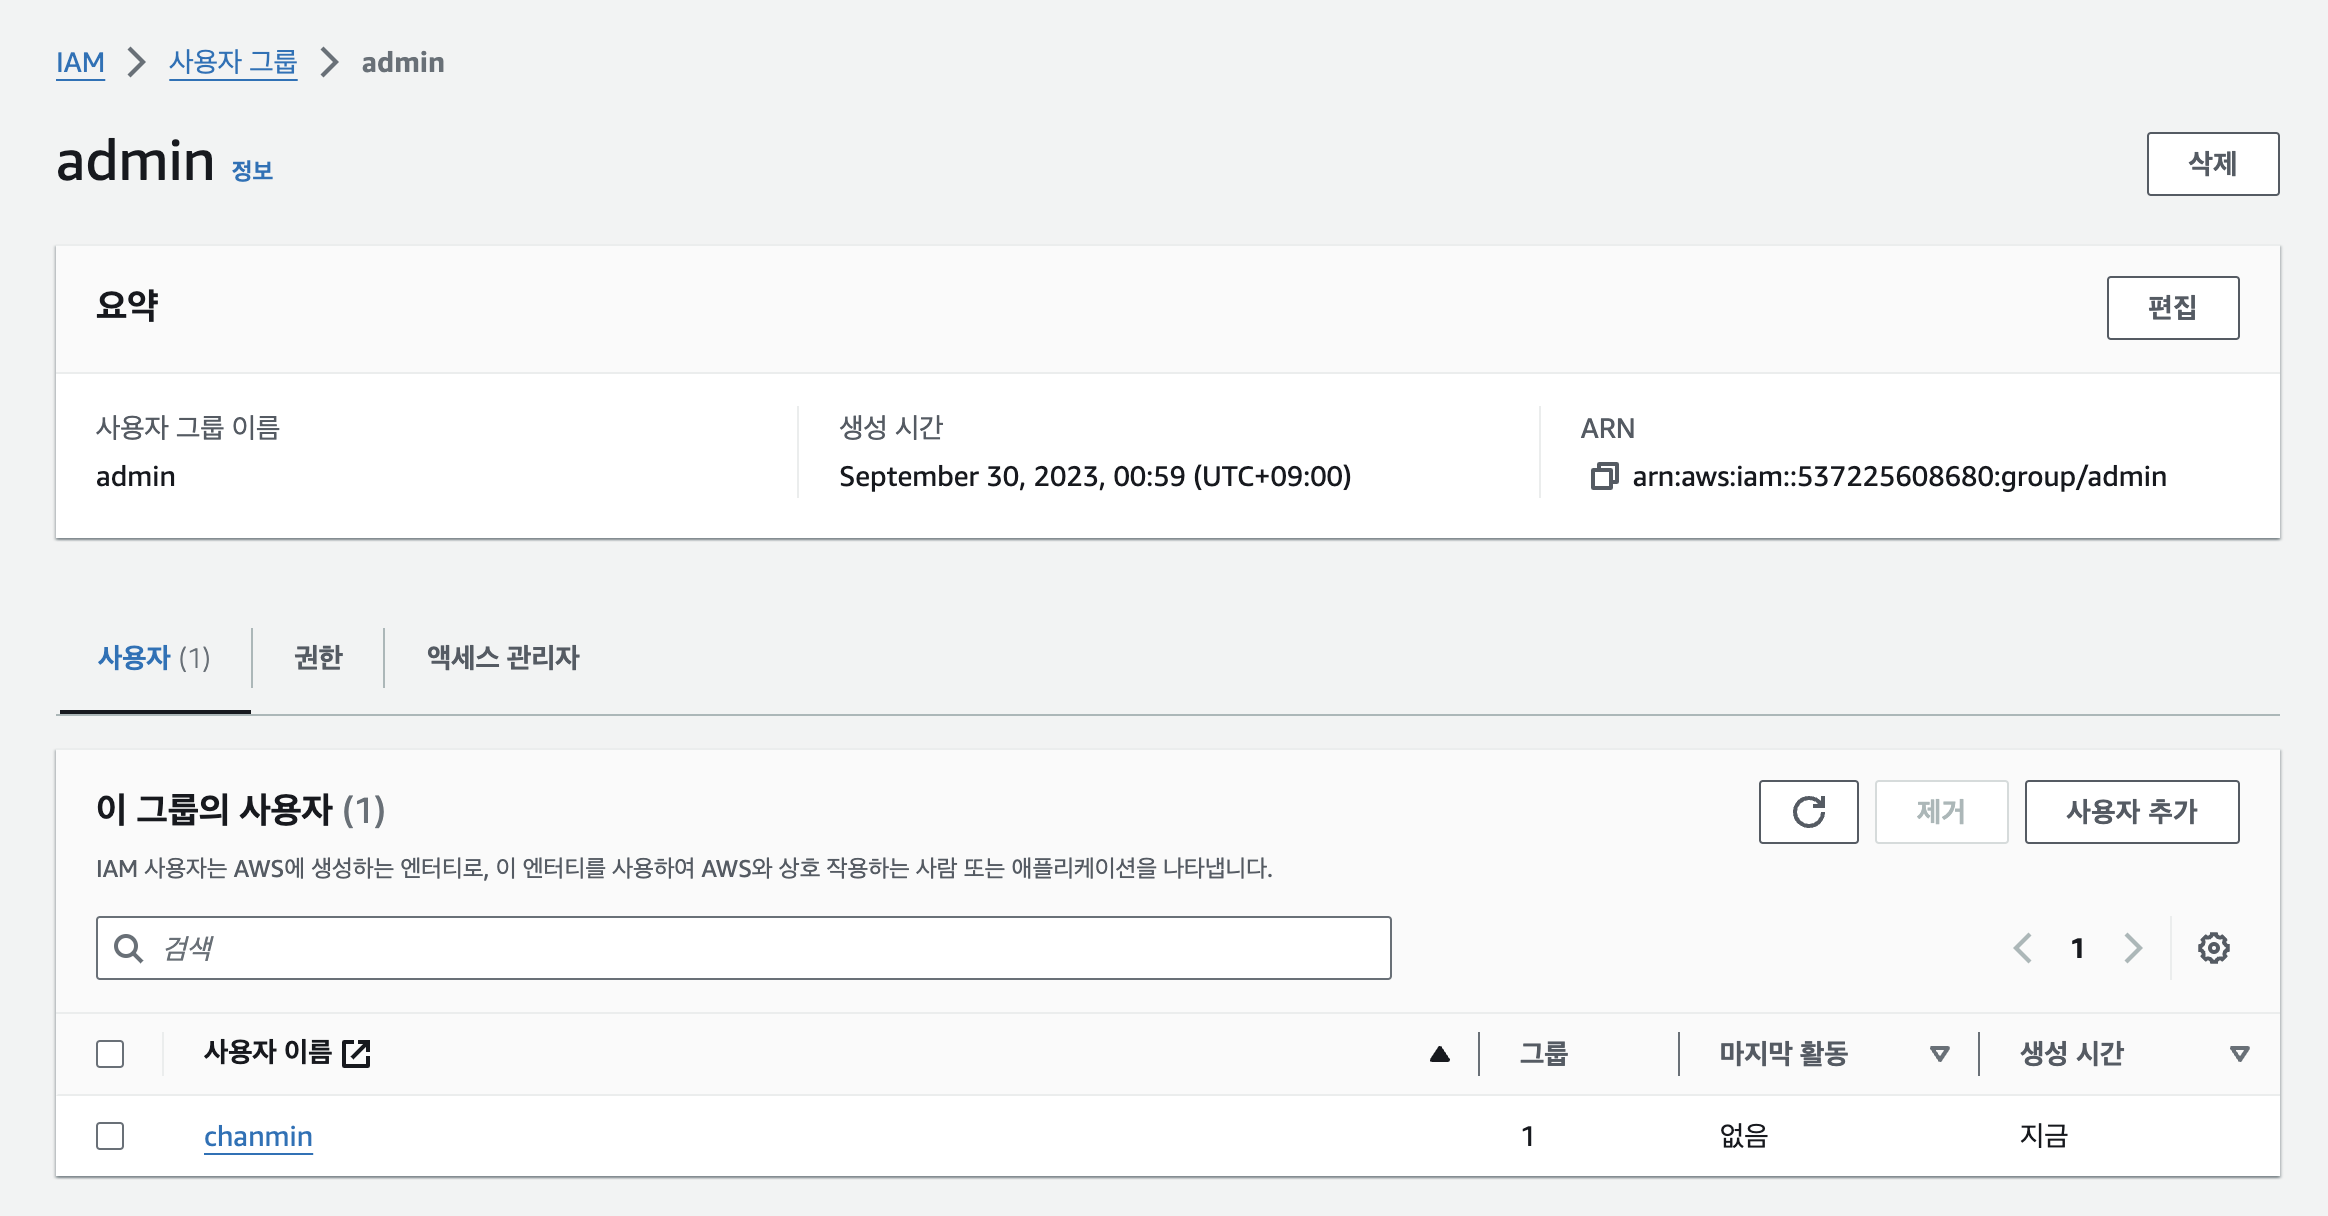Open the chanmin user link
The image size is (2328, 1216).
(x=258, y=1136)
